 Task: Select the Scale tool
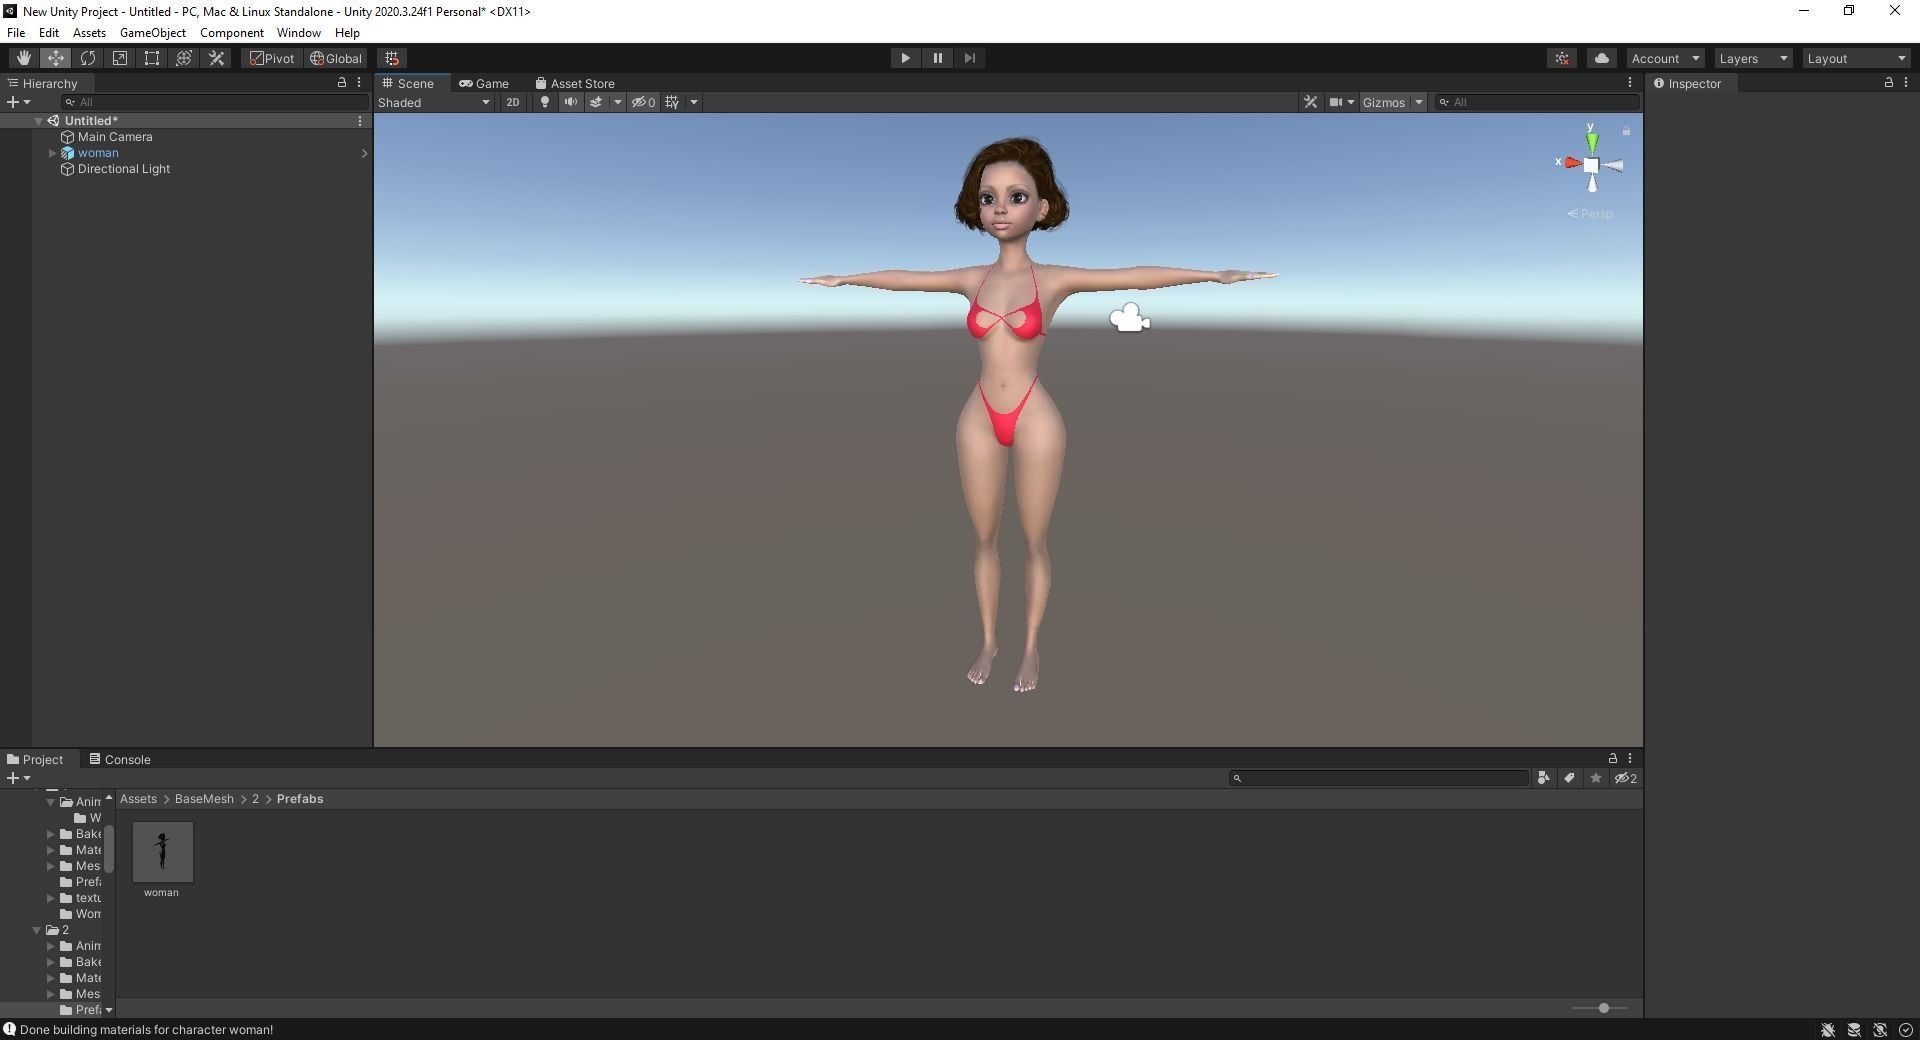tap(119, 58)
